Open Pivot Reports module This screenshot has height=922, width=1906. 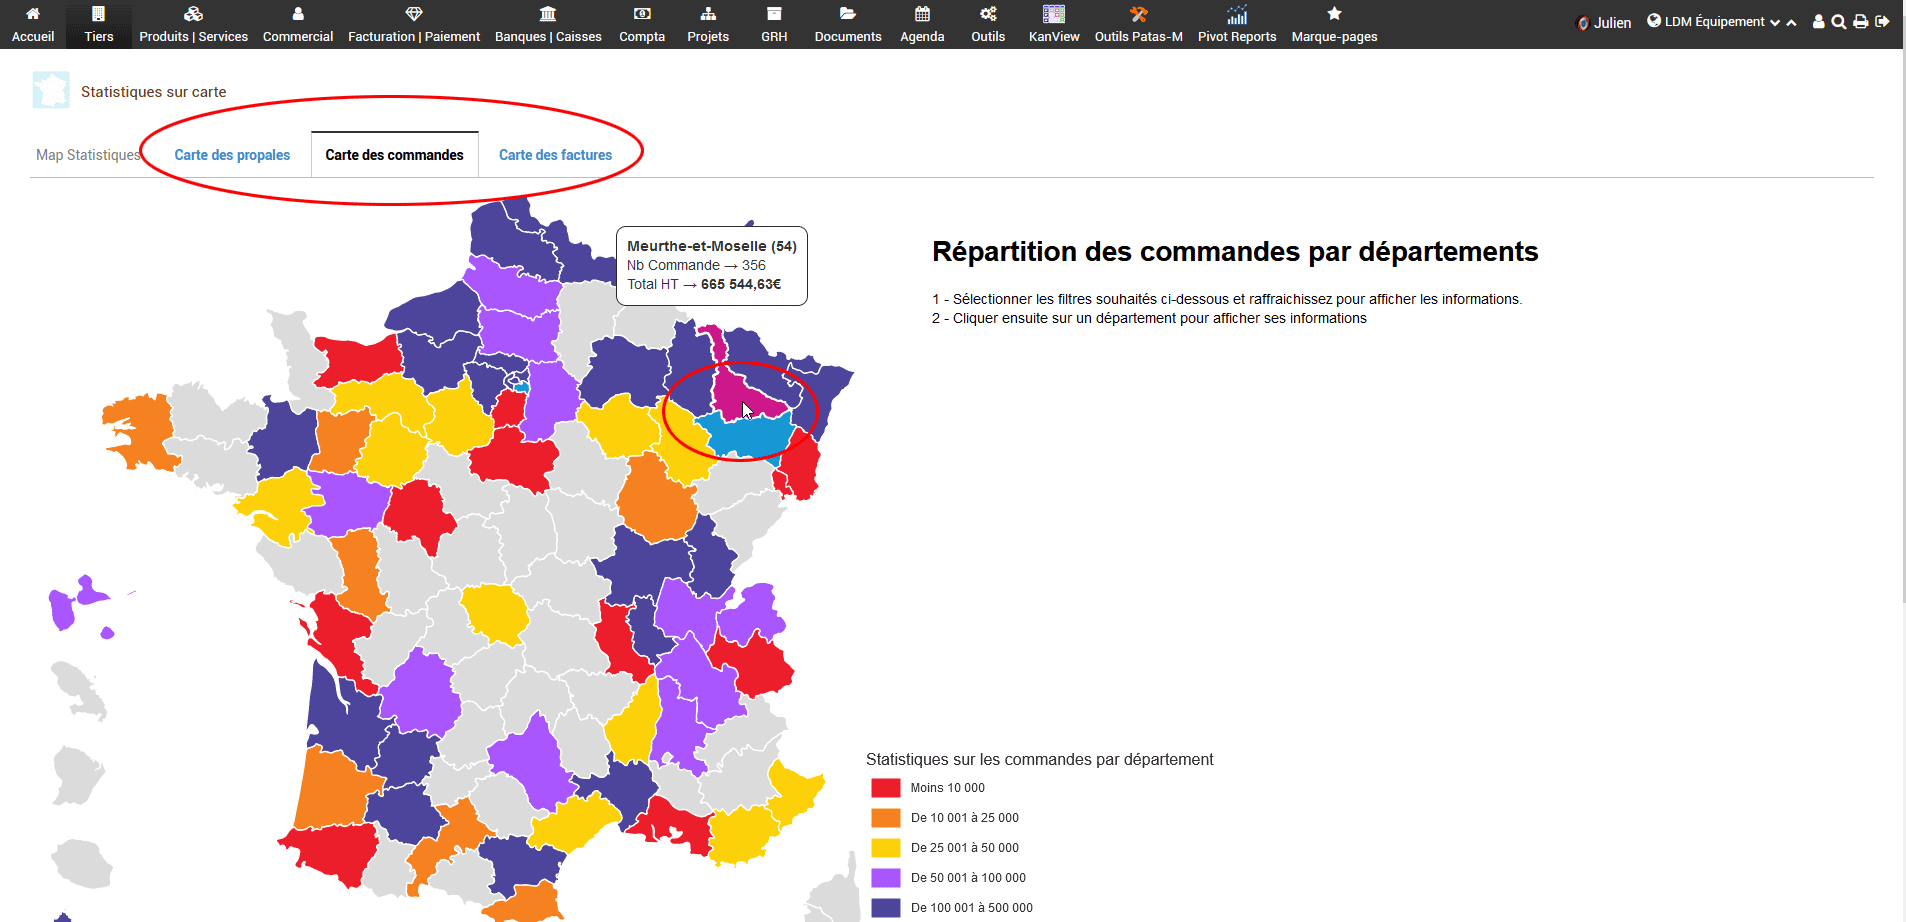[x=1236, y=24]
